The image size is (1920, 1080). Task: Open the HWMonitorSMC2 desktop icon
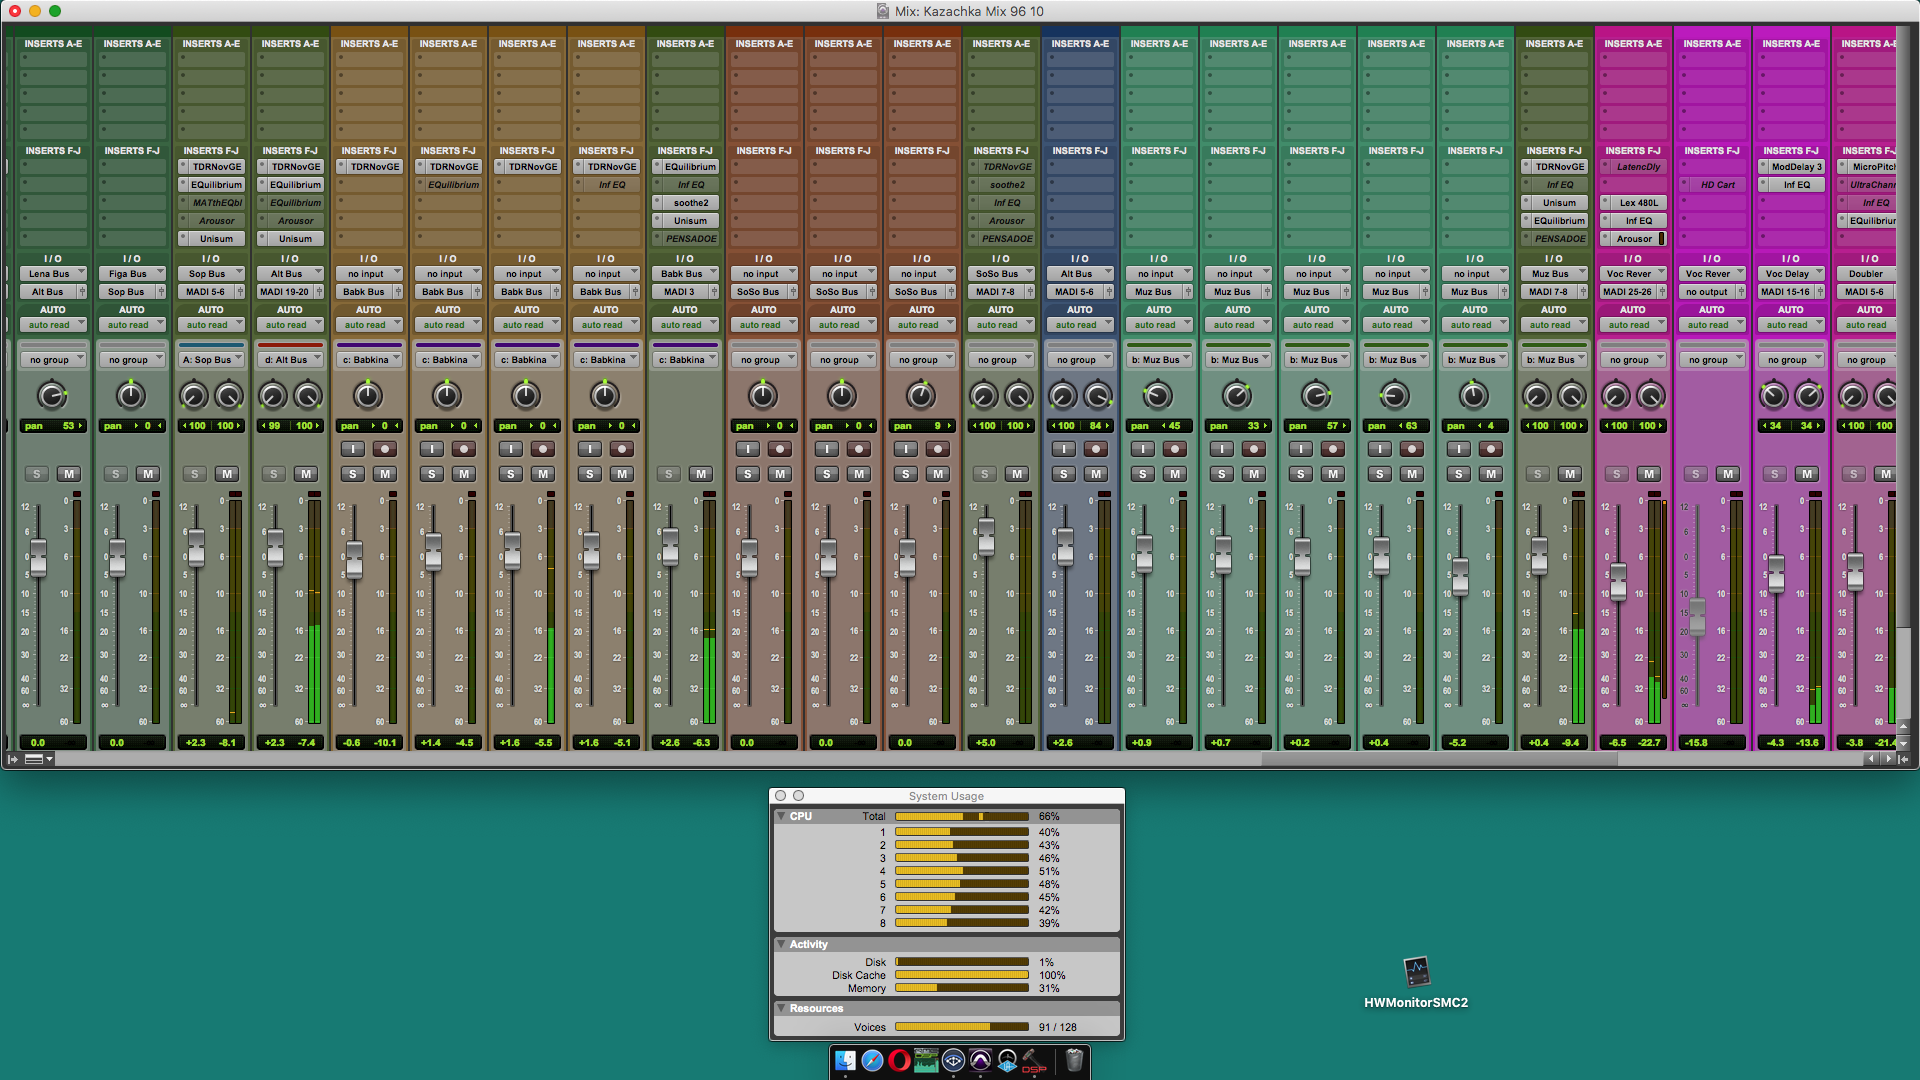click(1416, 972)
